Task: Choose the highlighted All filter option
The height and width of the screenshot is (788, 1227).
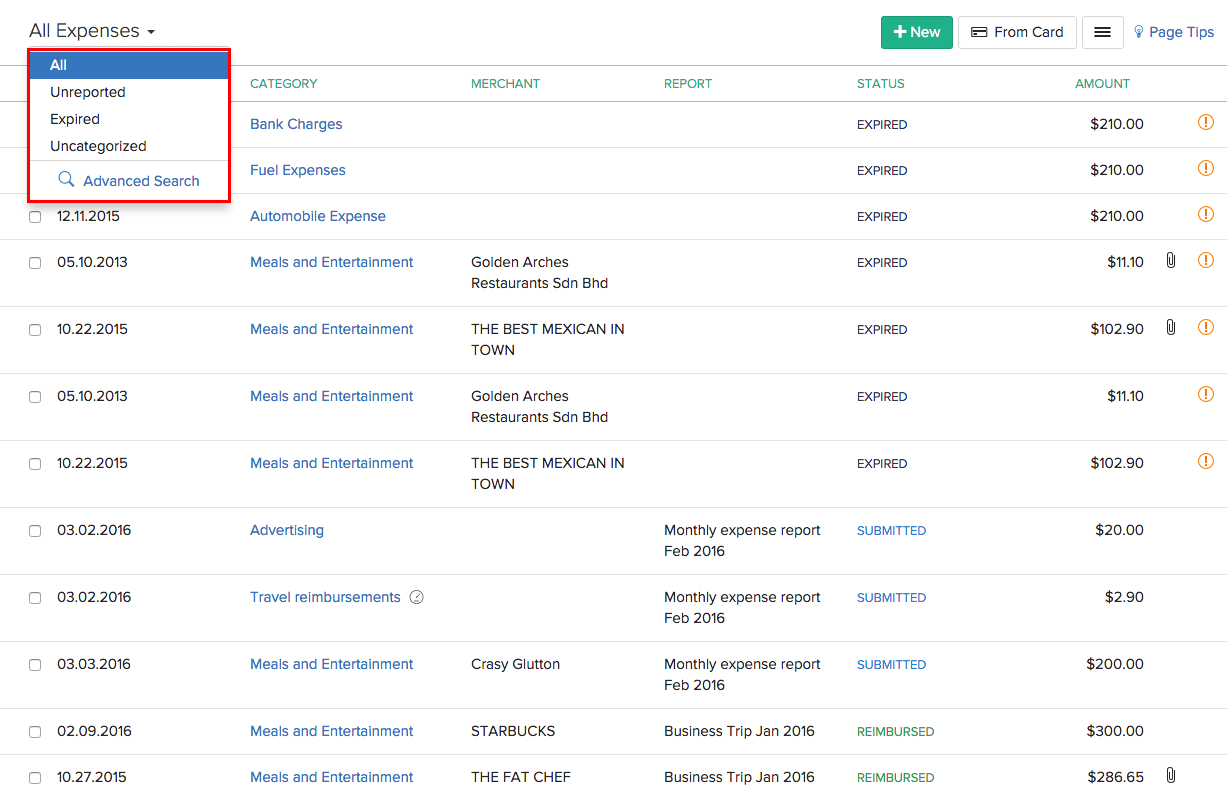Action: click(59, 65)
